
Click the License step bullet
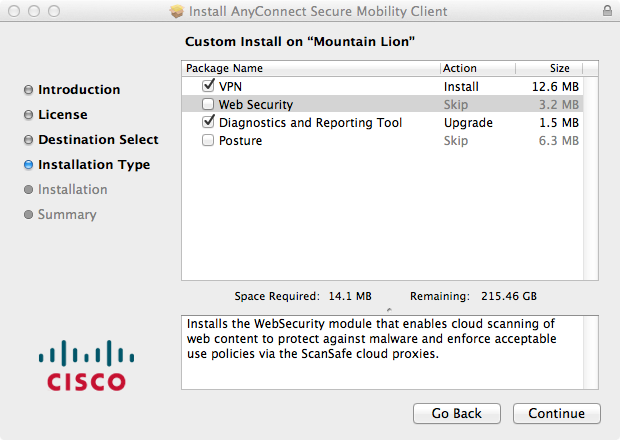[x=28, y=115]
